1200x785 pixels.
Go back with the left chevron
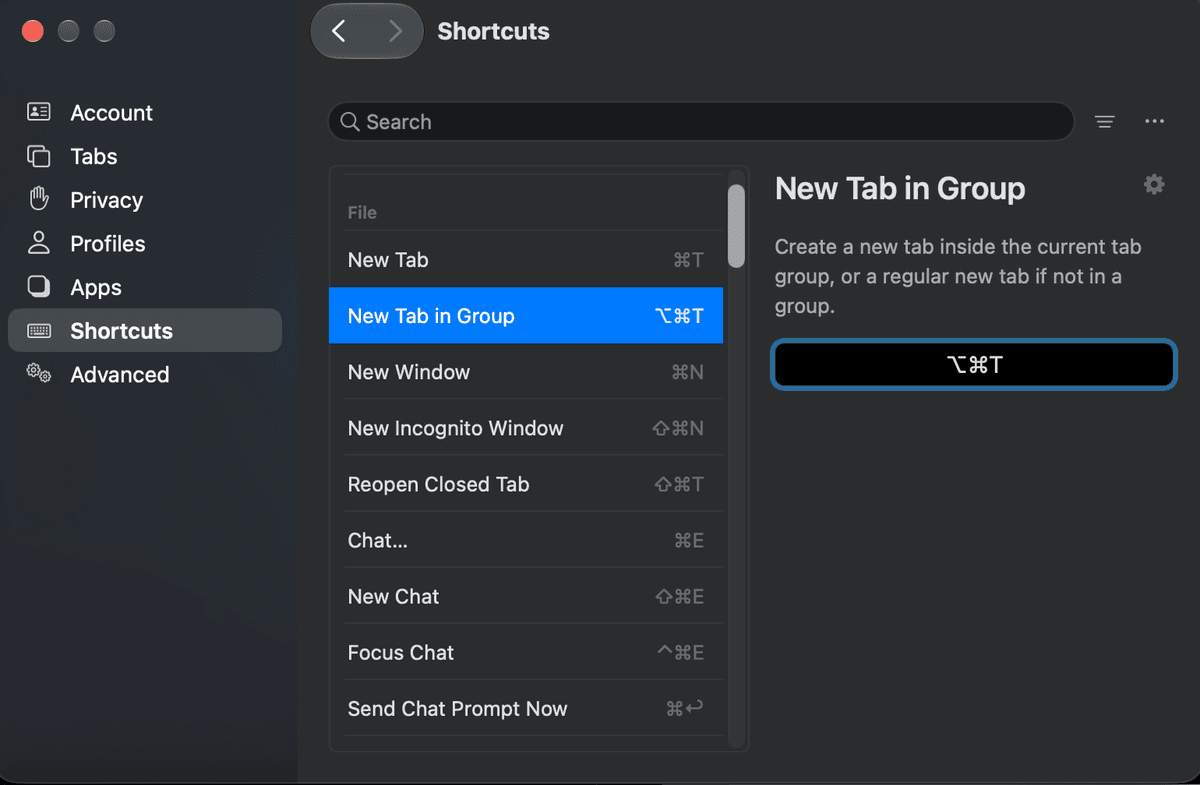click(339, 31)
